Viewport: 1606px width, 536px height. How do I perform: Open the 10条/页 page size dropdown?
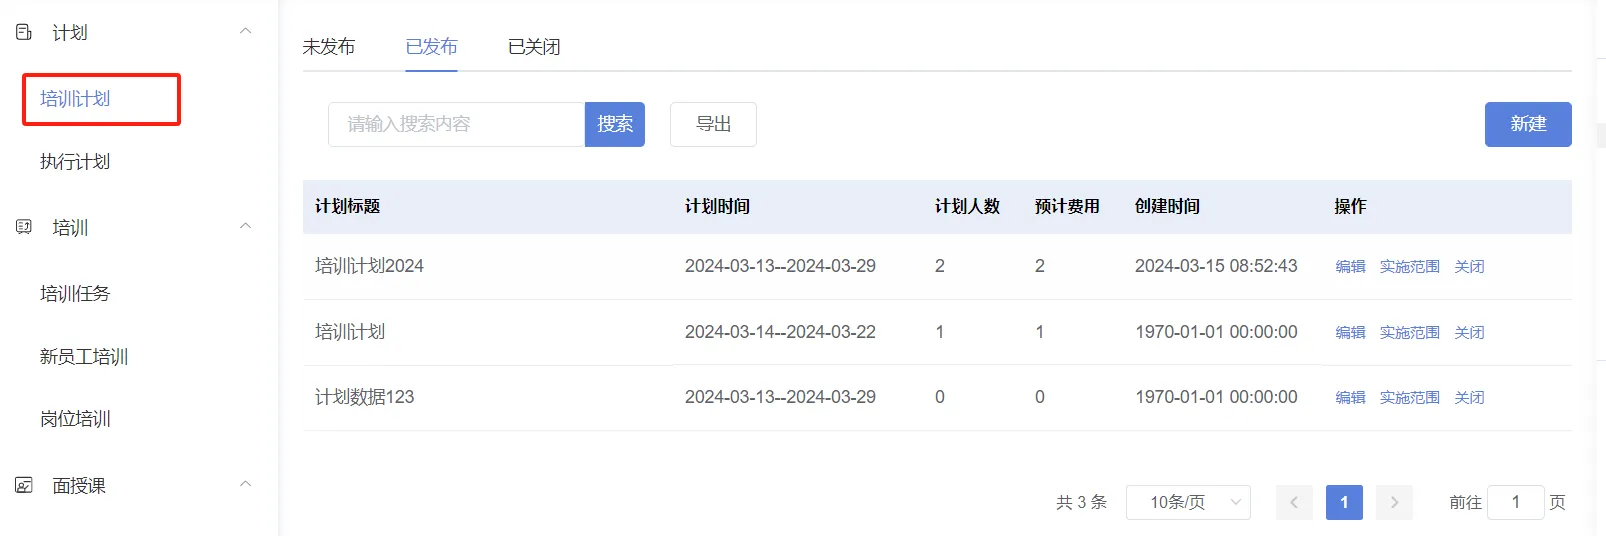point(1188,502)
